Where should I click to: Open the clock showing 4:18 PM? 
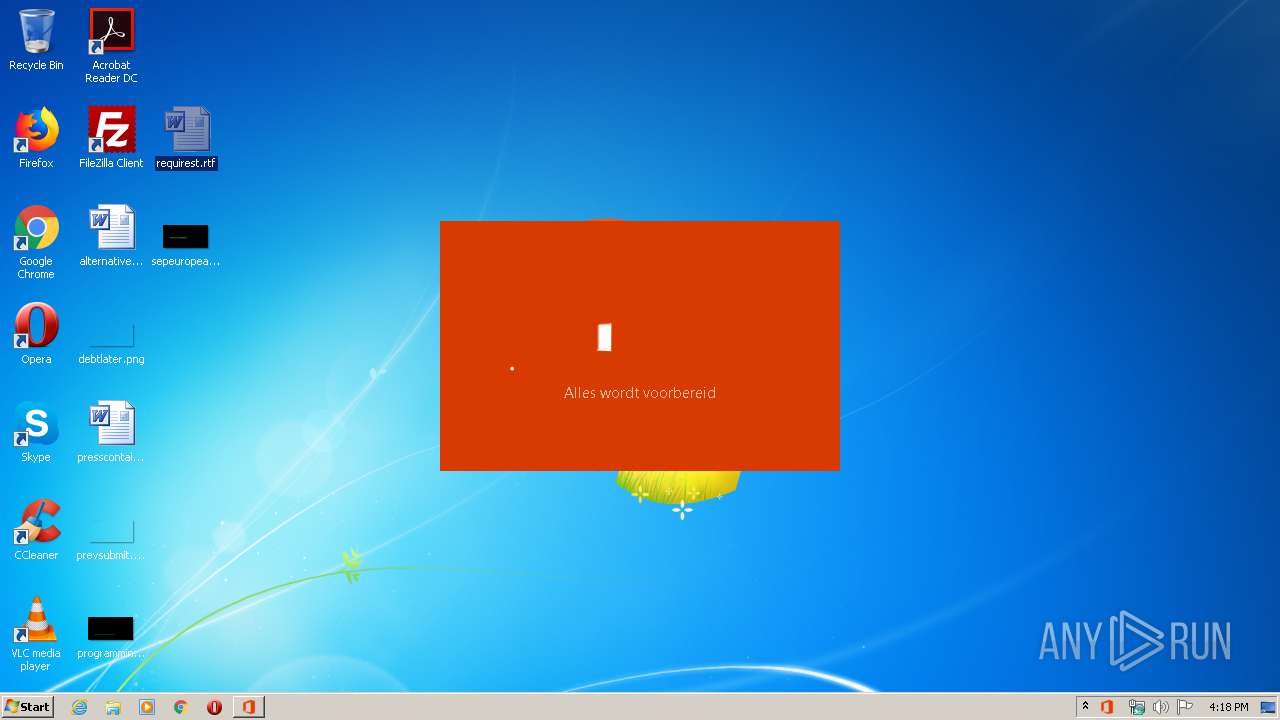(1228, 707)
